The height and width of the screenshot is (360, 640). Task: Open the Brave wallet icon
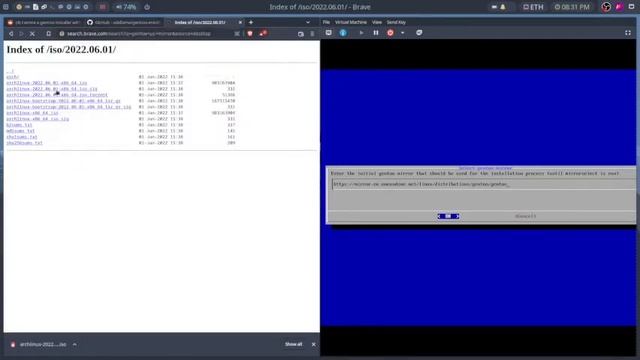[301, 34]
